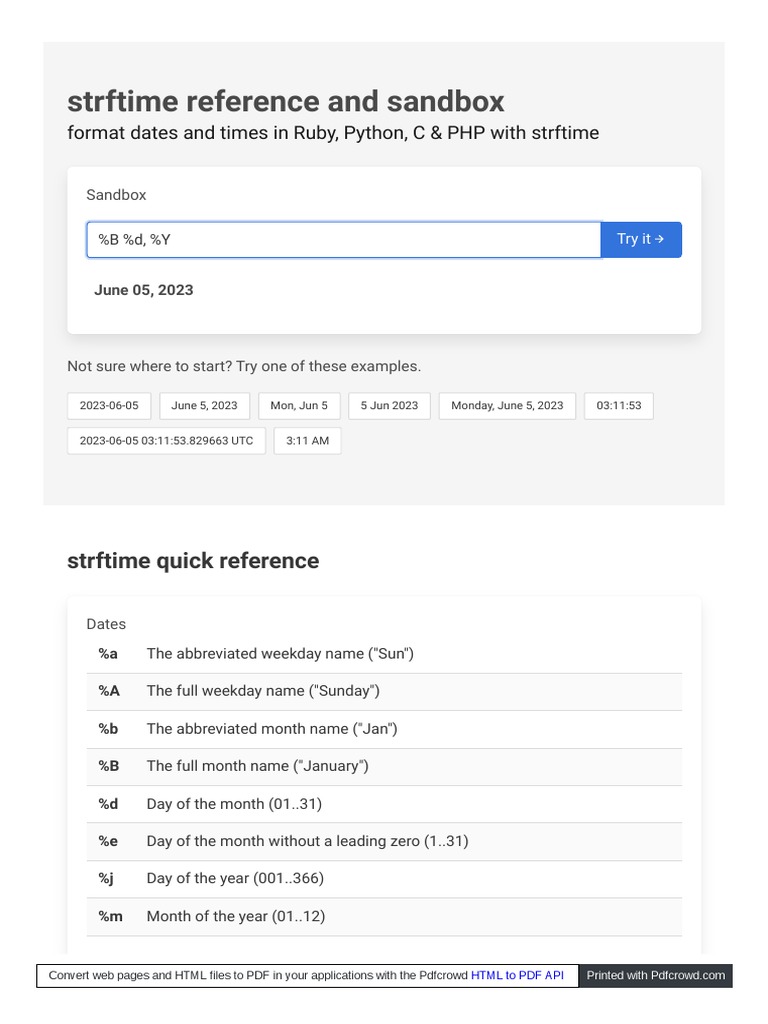This screenshot has width=768, height=1024.
Task: Select the 5 Jun 2023 example
Action: coord(389,406)
